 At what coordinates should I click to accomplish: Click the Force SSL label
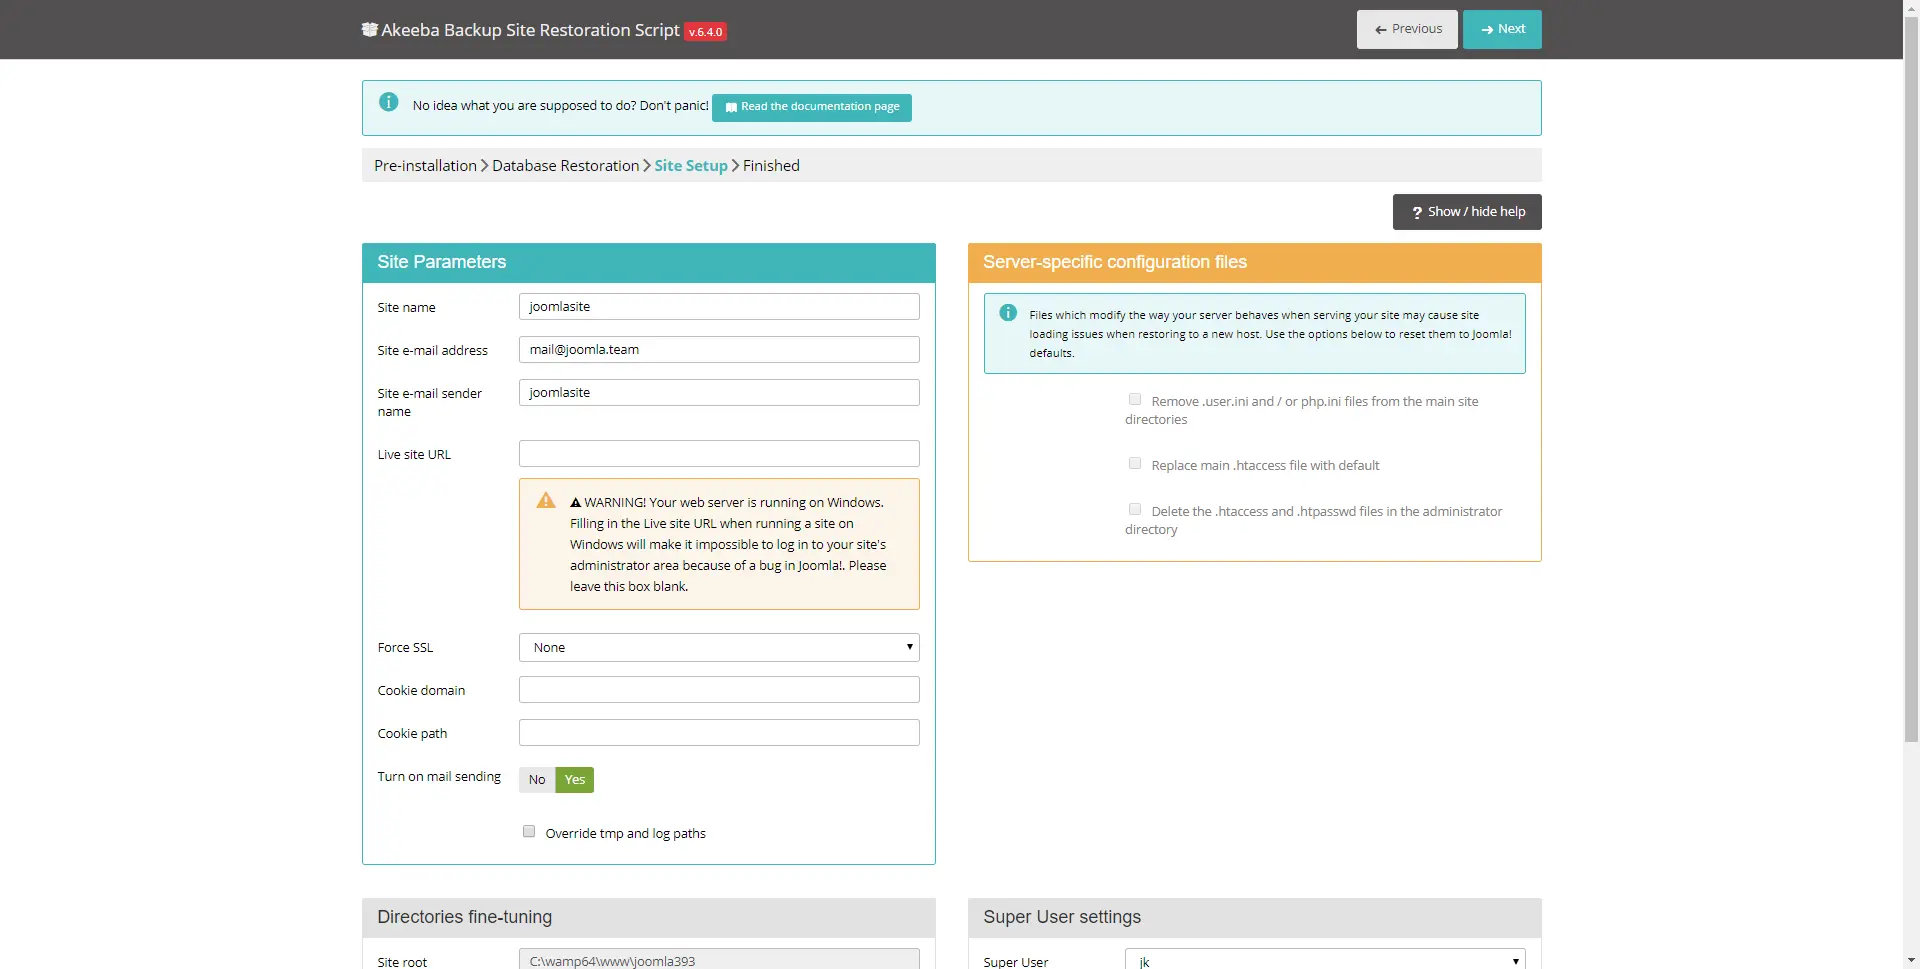click(x=405, y=648)
